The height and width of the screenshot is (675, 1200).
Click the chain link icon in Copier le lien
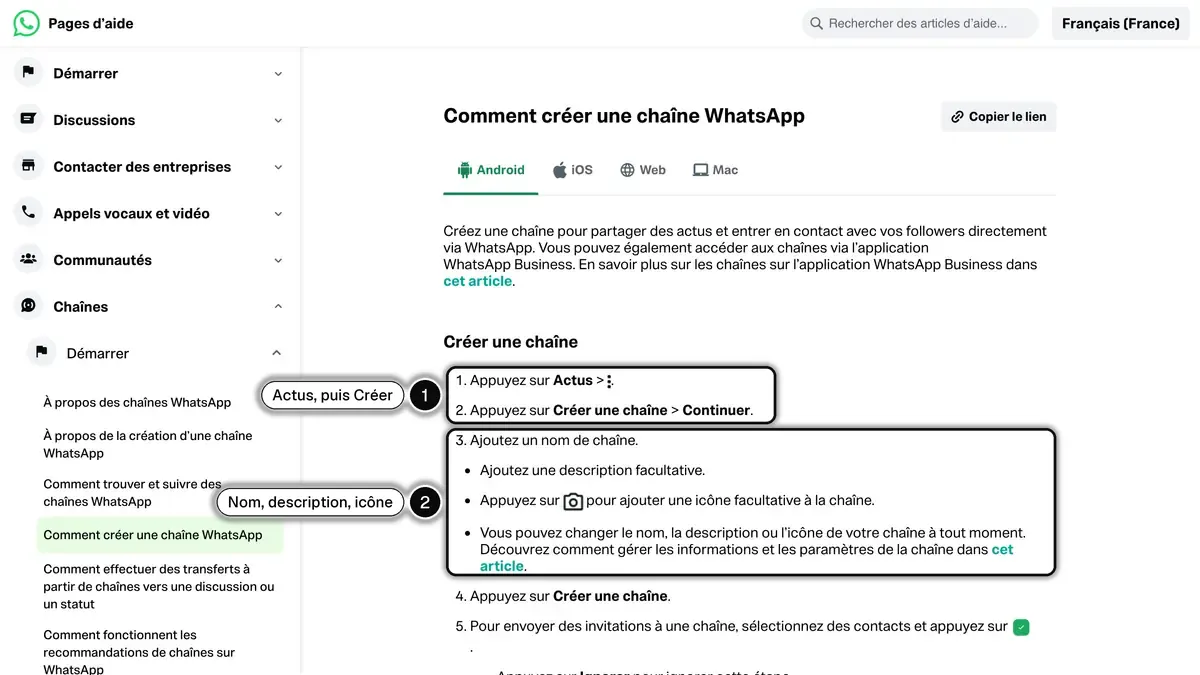[957, 117]
